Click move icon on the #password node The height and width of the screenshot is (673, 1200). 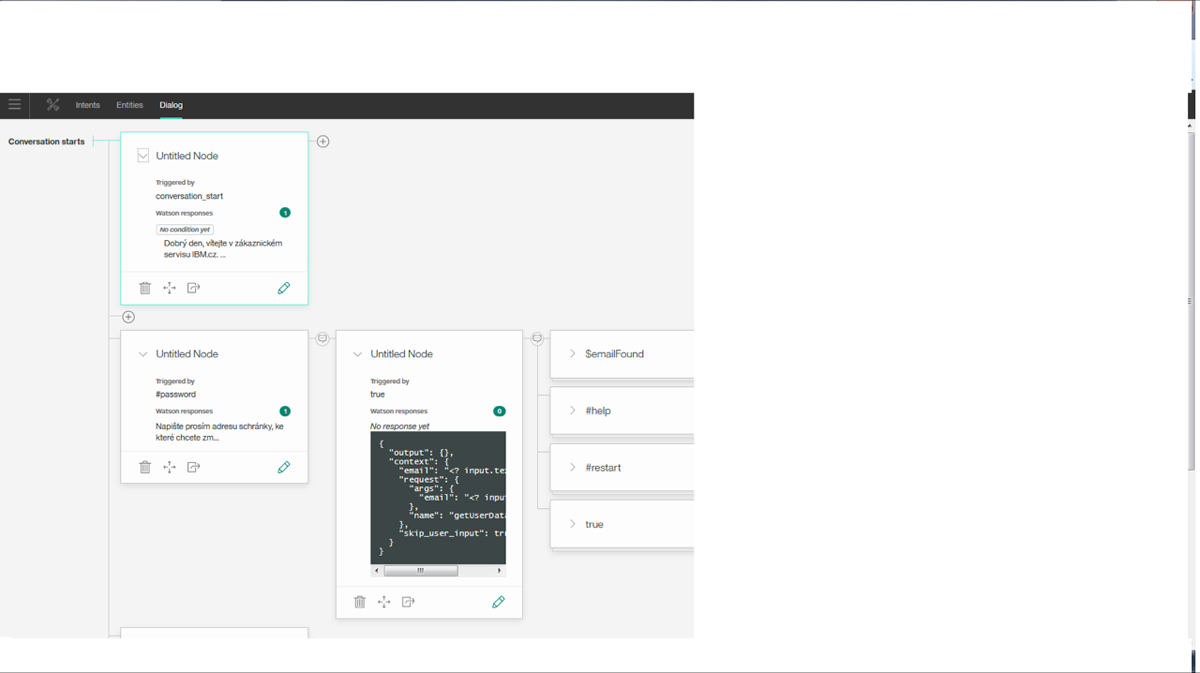[x=169, y=467]
